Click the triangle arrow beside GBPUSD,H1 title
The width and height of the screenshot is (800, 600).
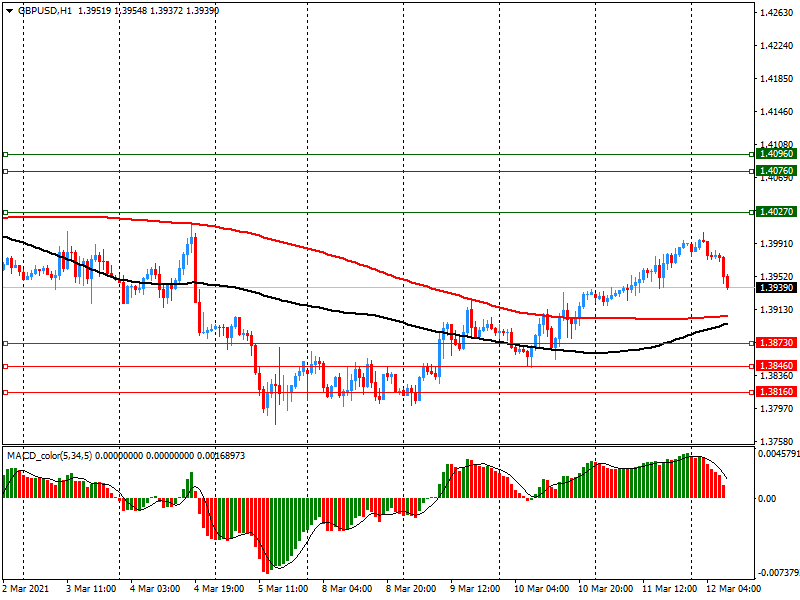coord(10,10)
